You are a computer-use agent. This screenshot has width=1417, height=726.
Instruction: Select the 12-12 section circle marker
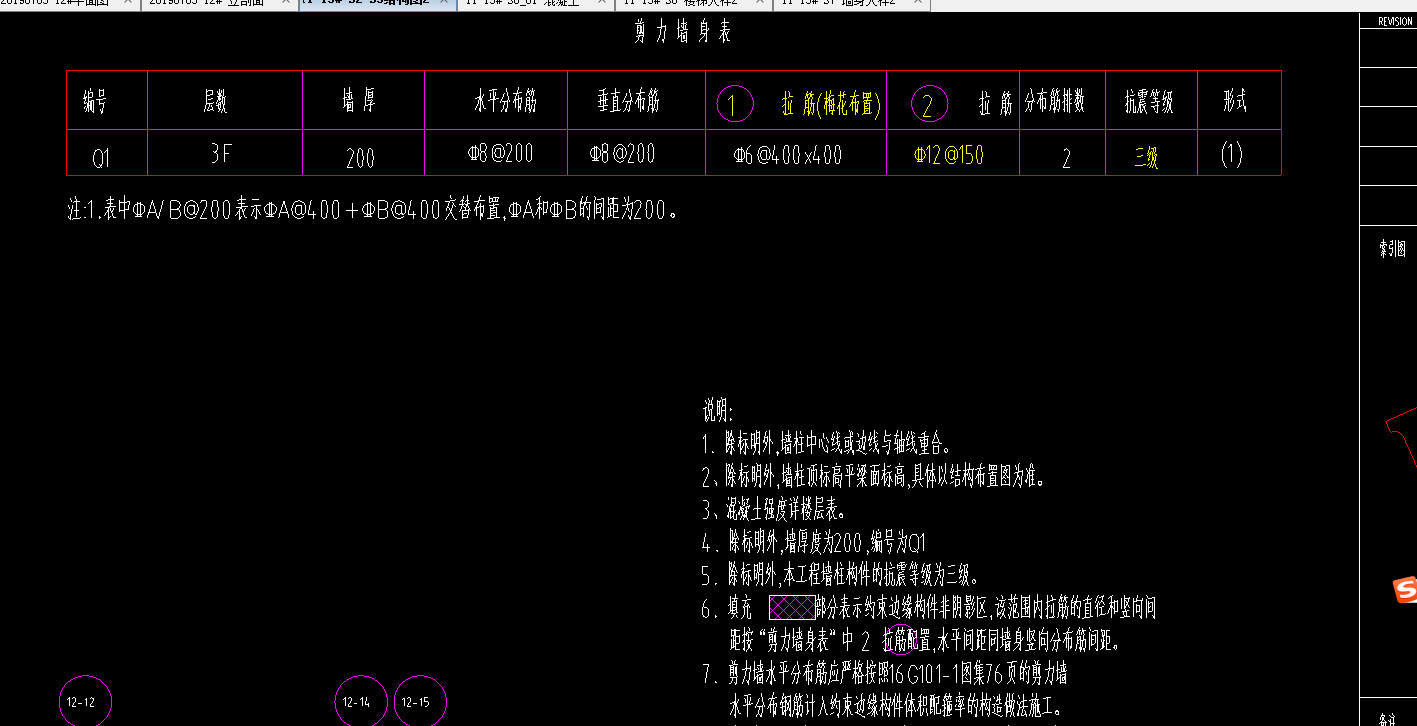(85, 701)
